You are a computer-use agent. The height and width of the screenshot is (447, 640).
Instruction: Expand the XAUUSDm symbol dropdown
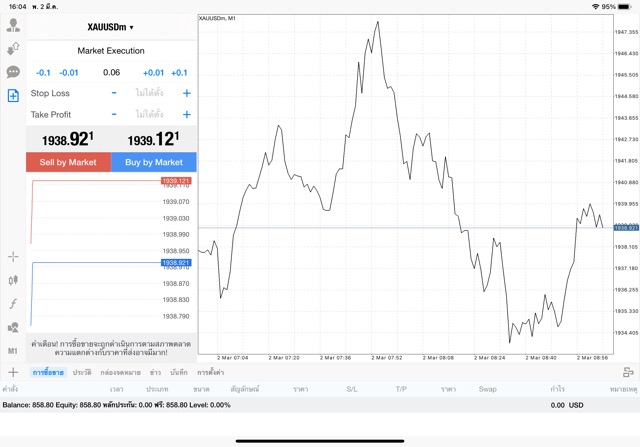(111, 27)
